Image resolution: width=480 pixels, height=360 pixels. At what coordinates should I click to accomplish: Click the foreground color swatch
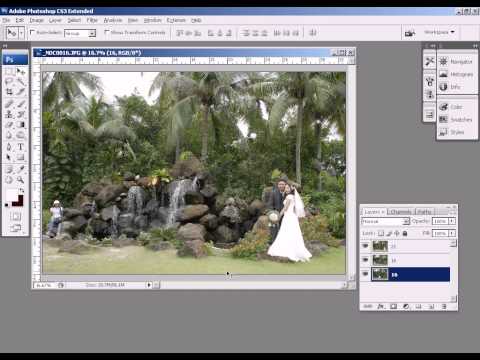[12, 195]
